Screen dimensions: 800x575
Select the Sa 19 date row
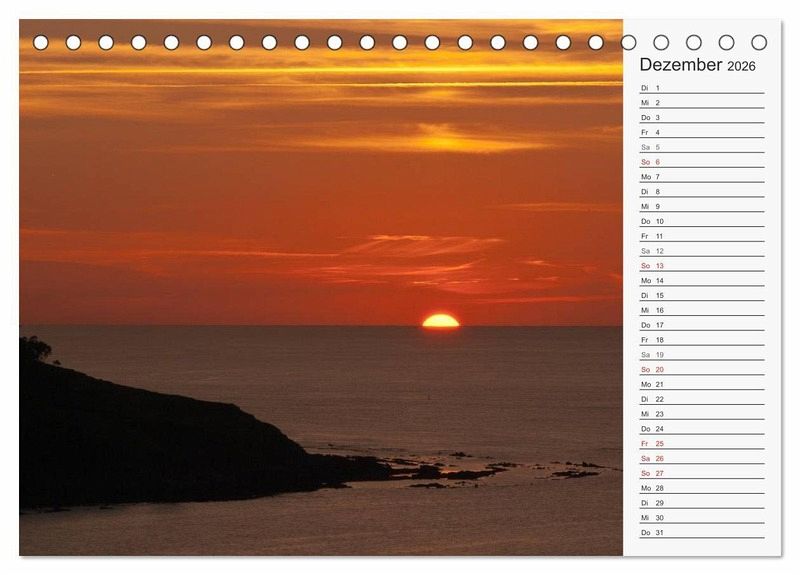[700, 355]
